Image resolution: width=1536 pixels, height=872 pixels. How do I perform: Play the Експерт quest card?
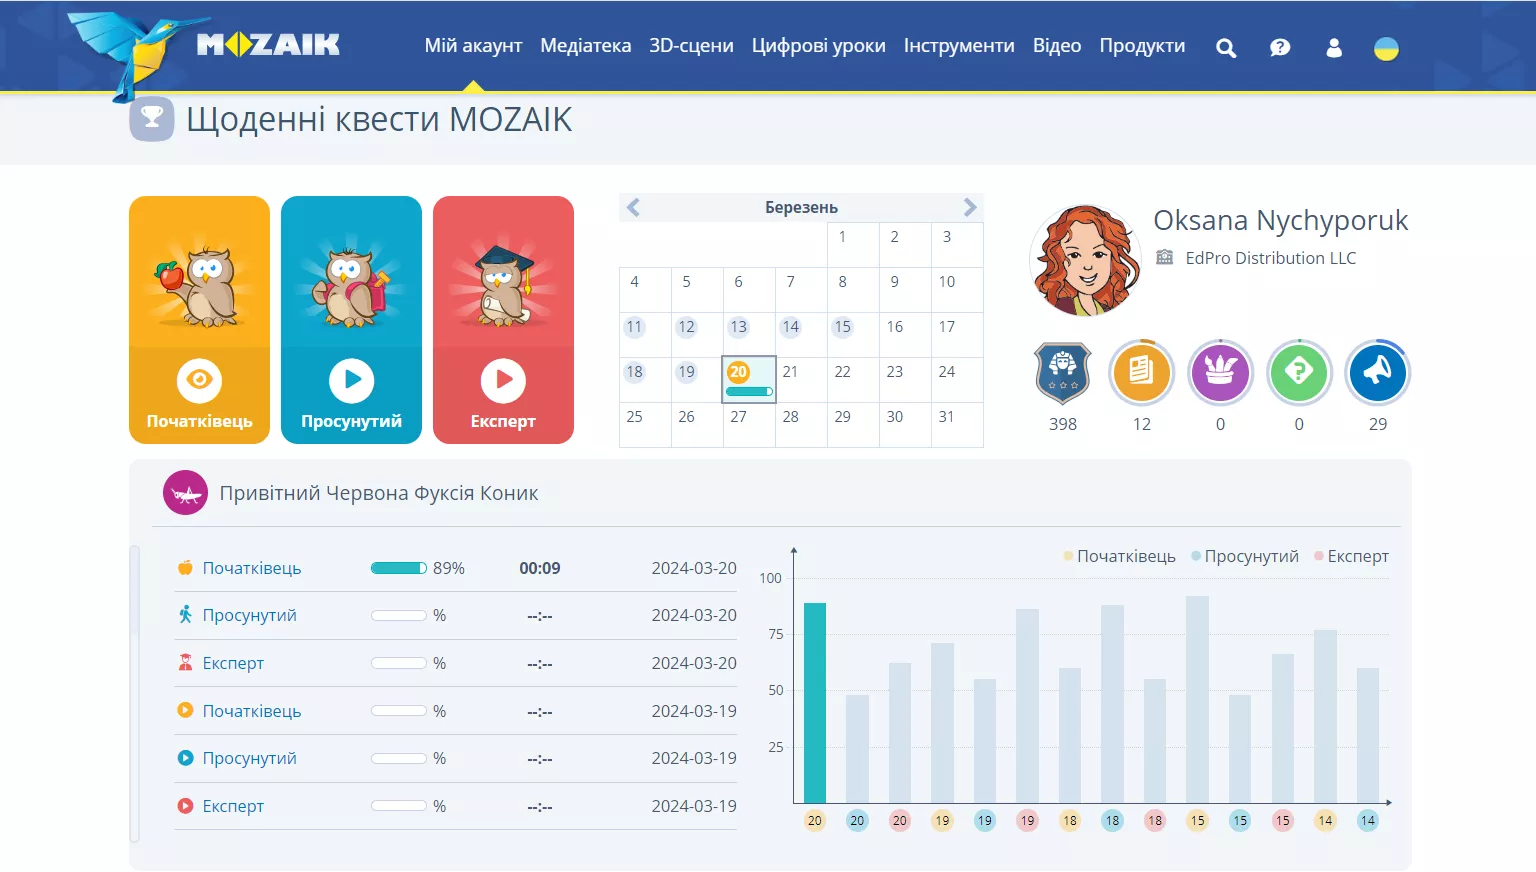point(503,380)
